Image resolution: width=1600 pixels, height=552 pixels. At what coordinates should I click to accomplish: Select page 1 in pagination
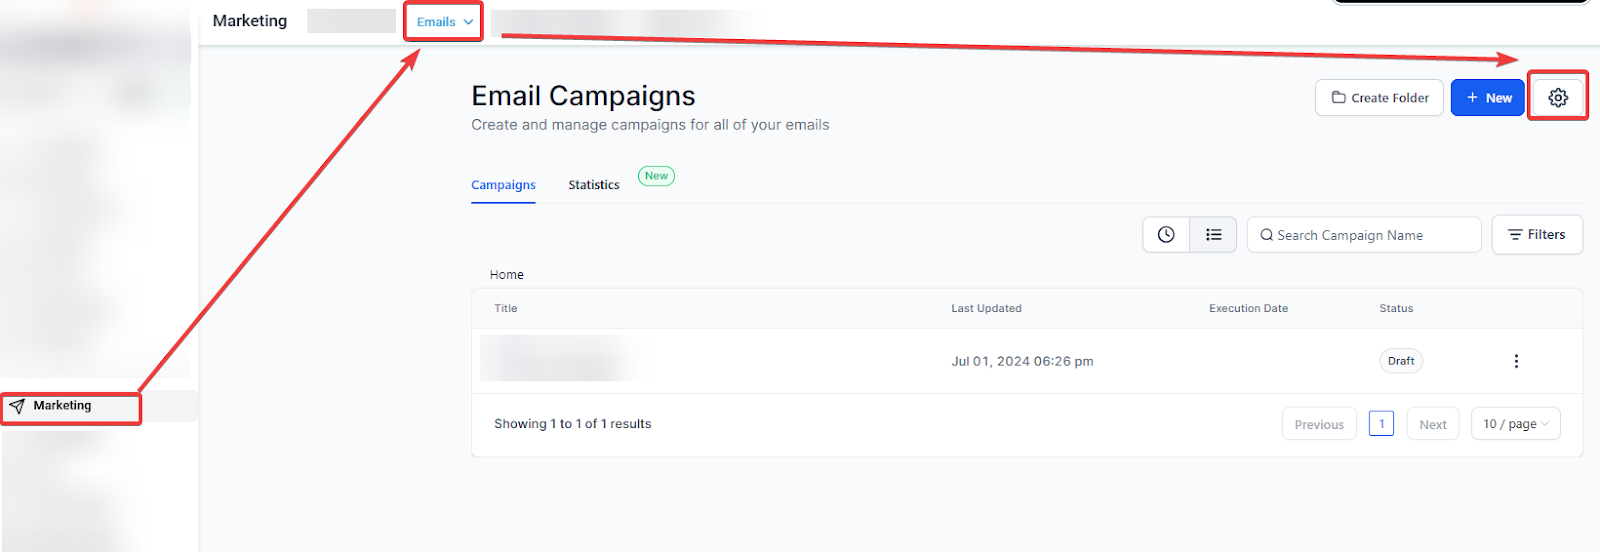click(1381, 423)
